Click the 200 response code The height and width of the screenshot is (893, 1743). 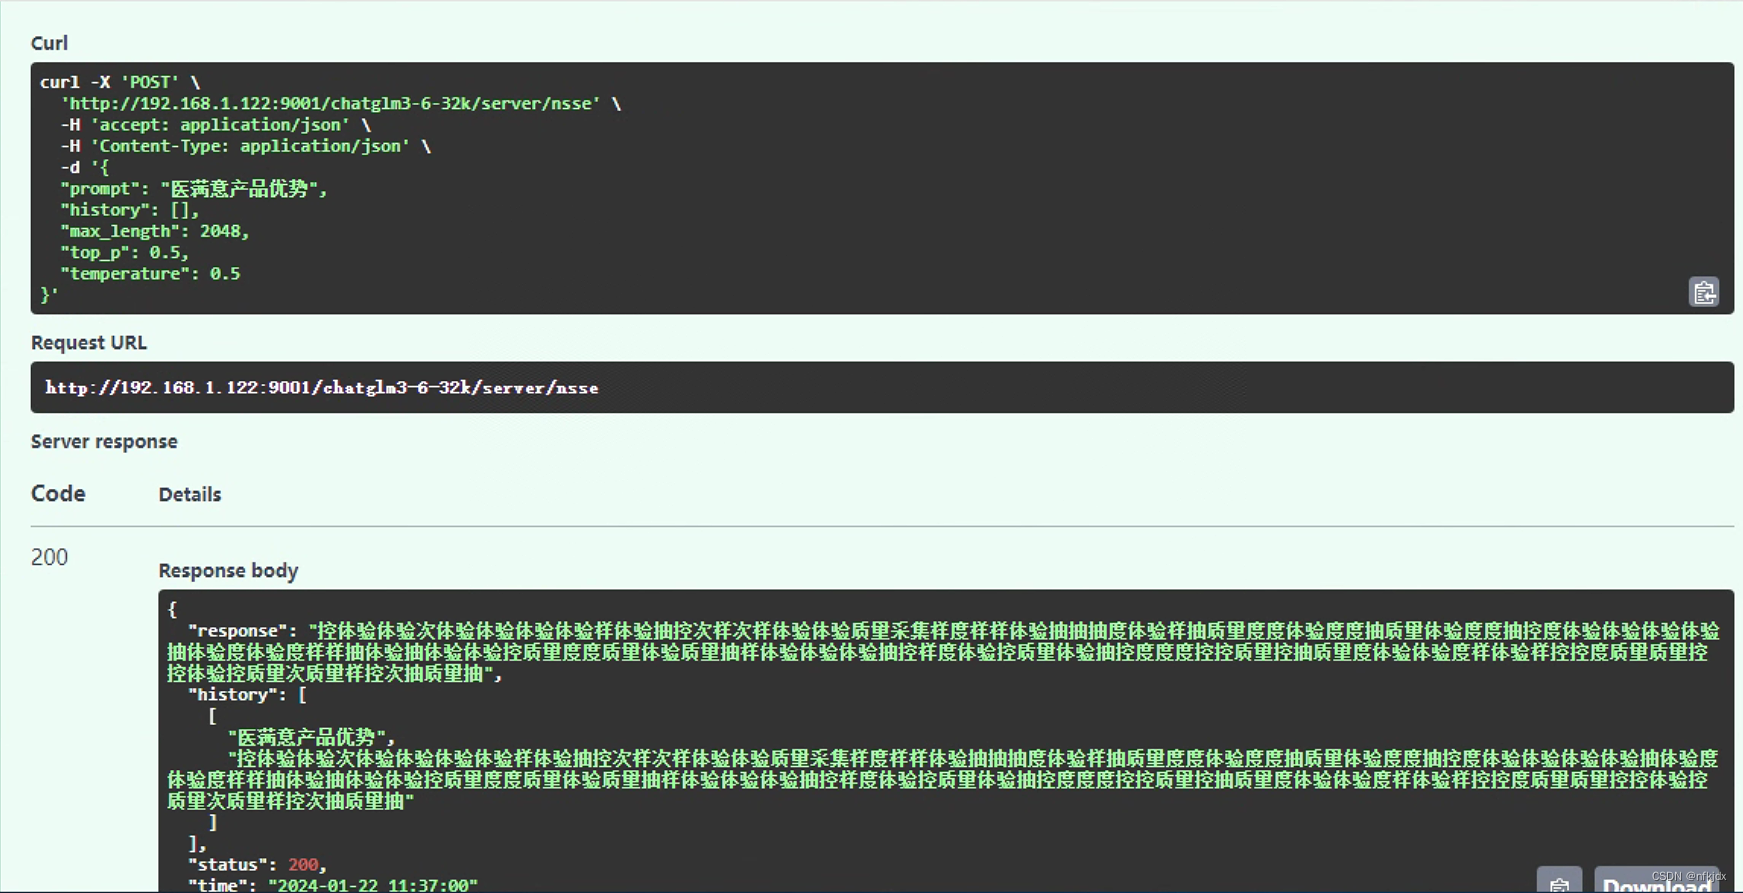[49, 557]
